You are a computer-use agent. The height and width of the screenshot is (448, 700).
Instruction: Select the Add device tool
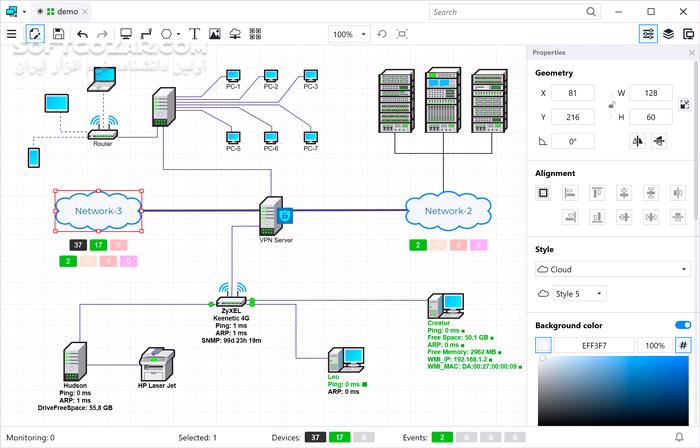click(x=126, y=34)
